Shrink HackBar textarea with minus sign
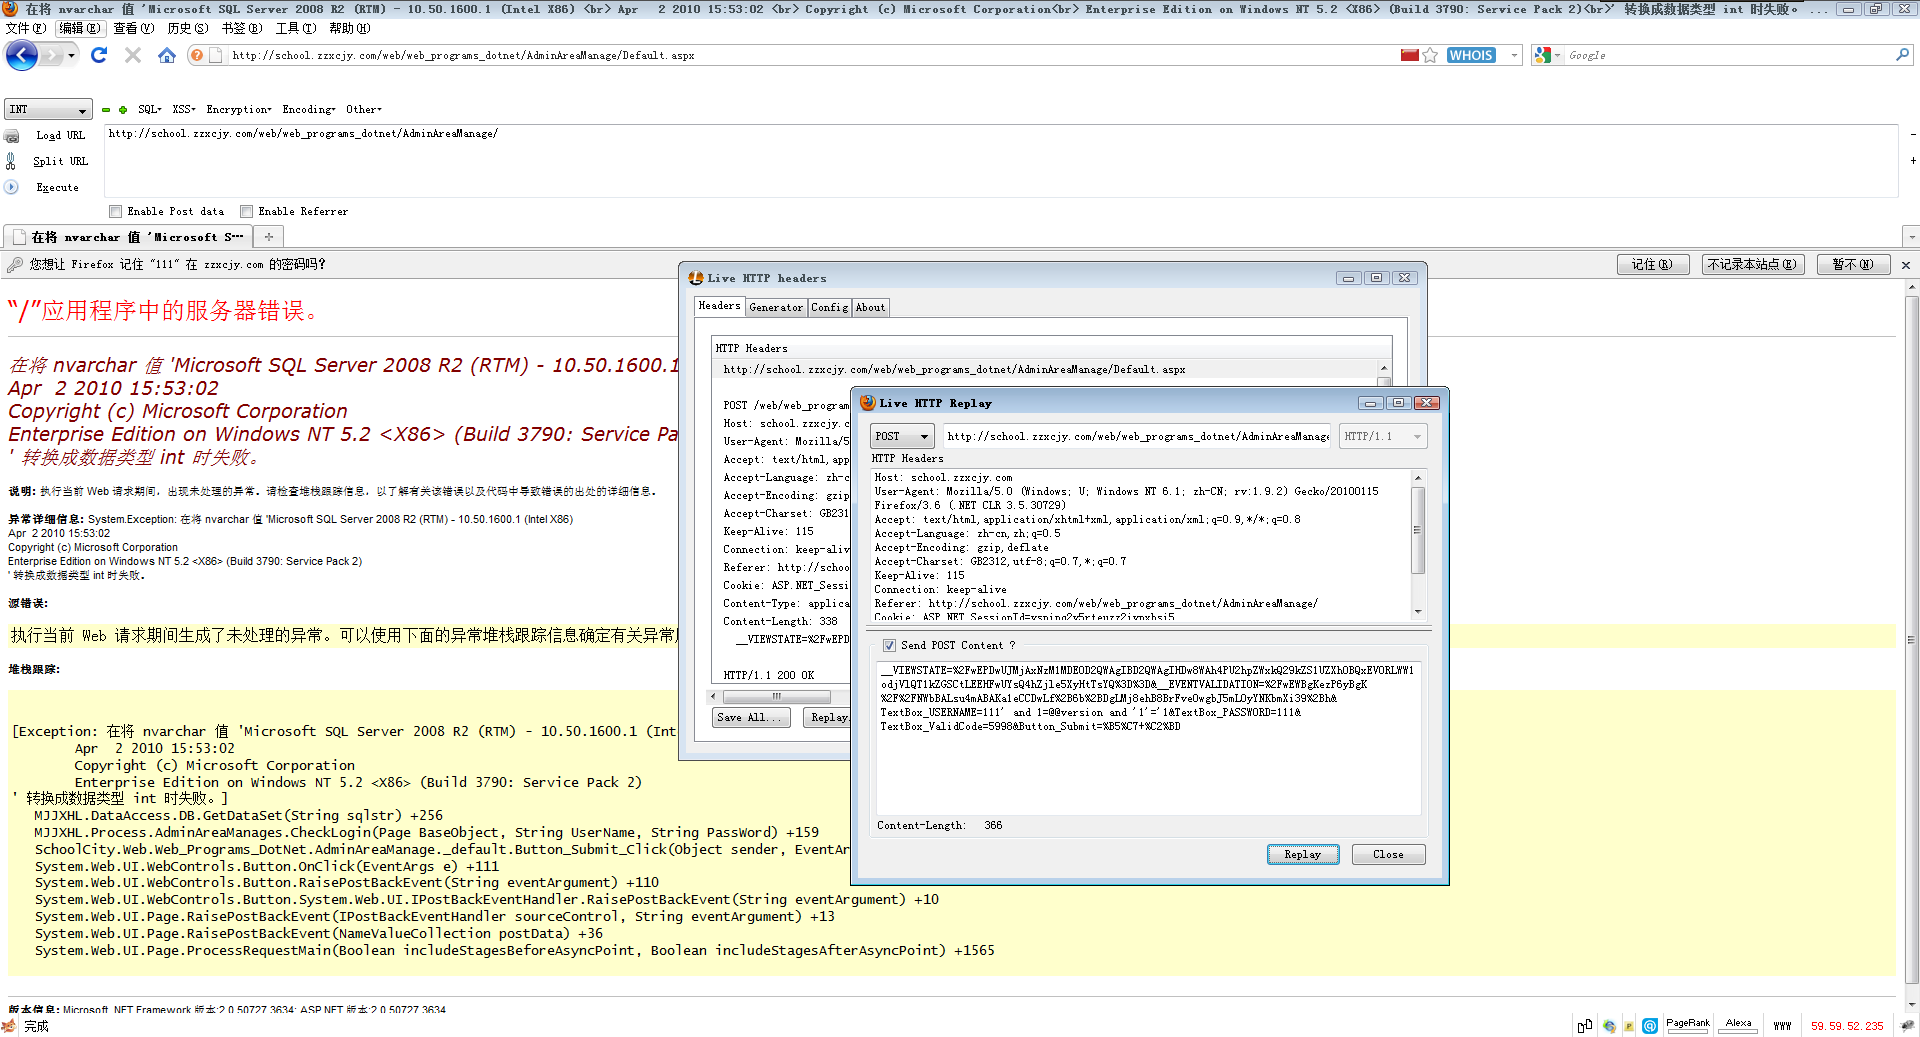1920x1037 pixels. click(x=1913, y=134)
